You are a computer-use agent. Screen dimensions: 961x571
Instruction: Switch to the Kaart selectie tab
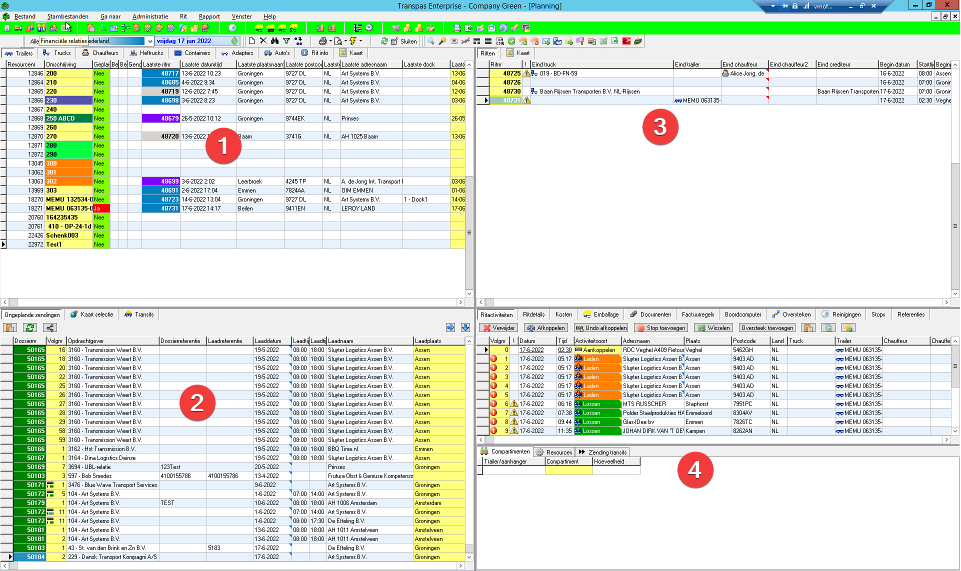click(x=91, y=314)
